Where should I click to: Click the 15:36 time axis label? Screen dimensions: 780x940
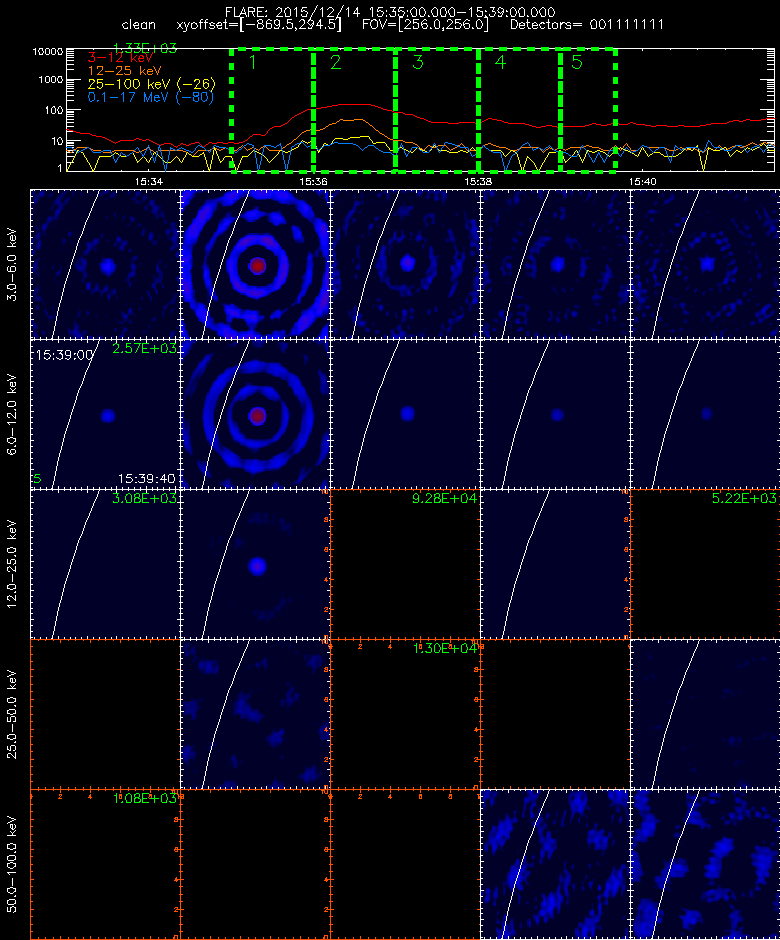[x=313, y=181]
